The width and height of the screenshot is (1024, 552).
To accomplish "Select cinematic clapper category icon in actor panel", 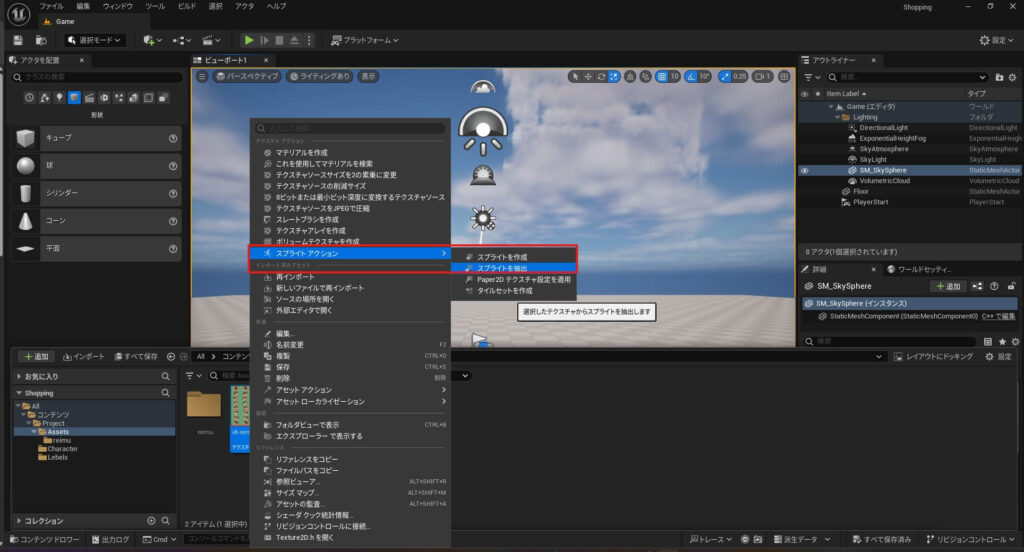I will point(89,97).
